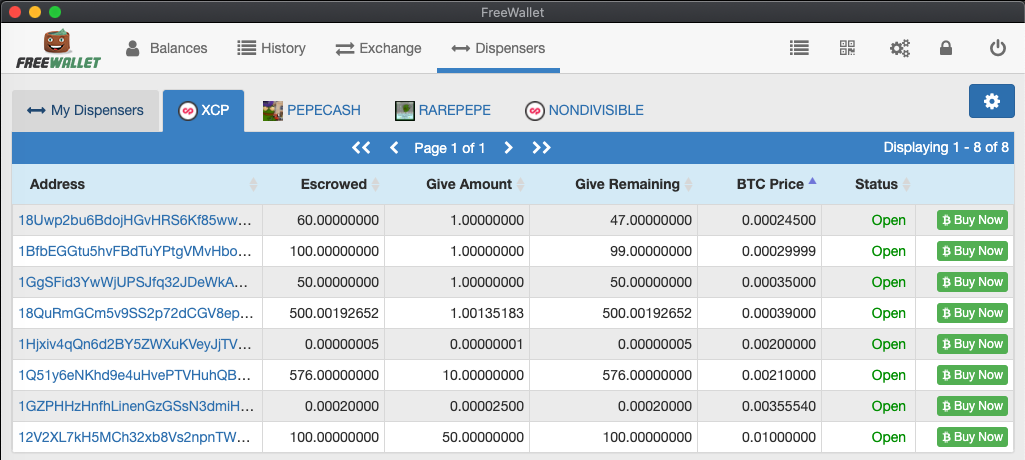Open address 18Uwp2bu6BdojHGvHRS6Kf85ww

pos(135,220)
